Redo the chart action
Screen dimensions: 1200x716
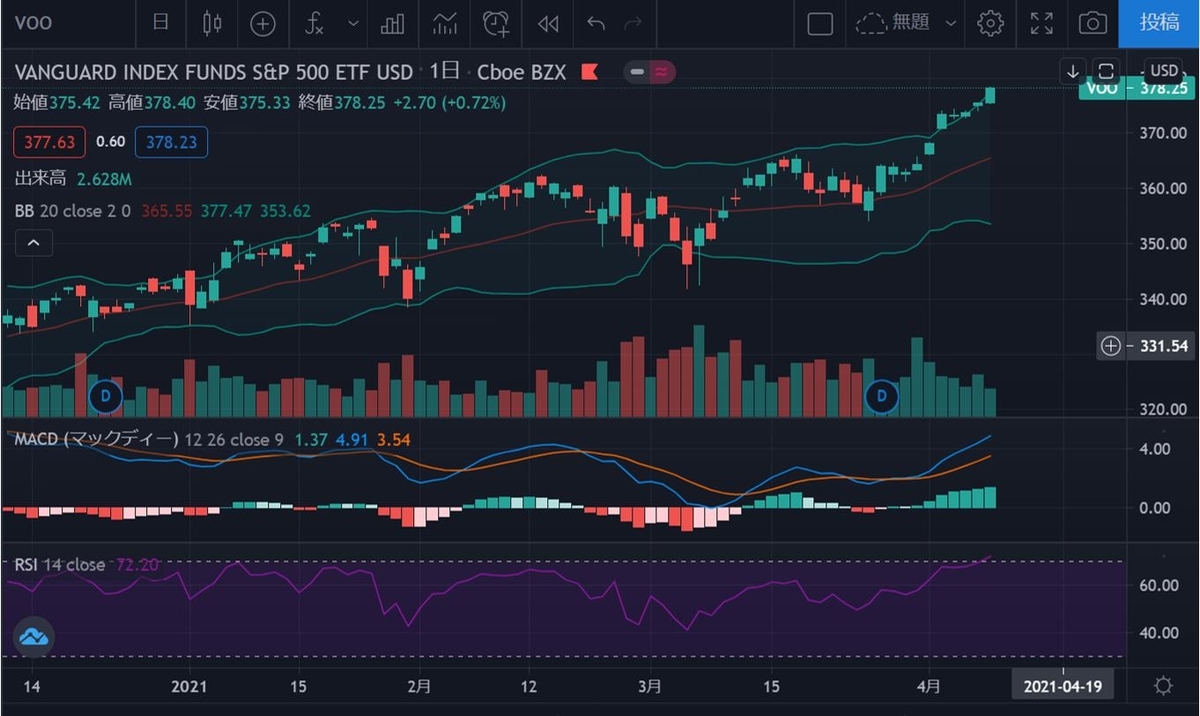coord(631,23)
